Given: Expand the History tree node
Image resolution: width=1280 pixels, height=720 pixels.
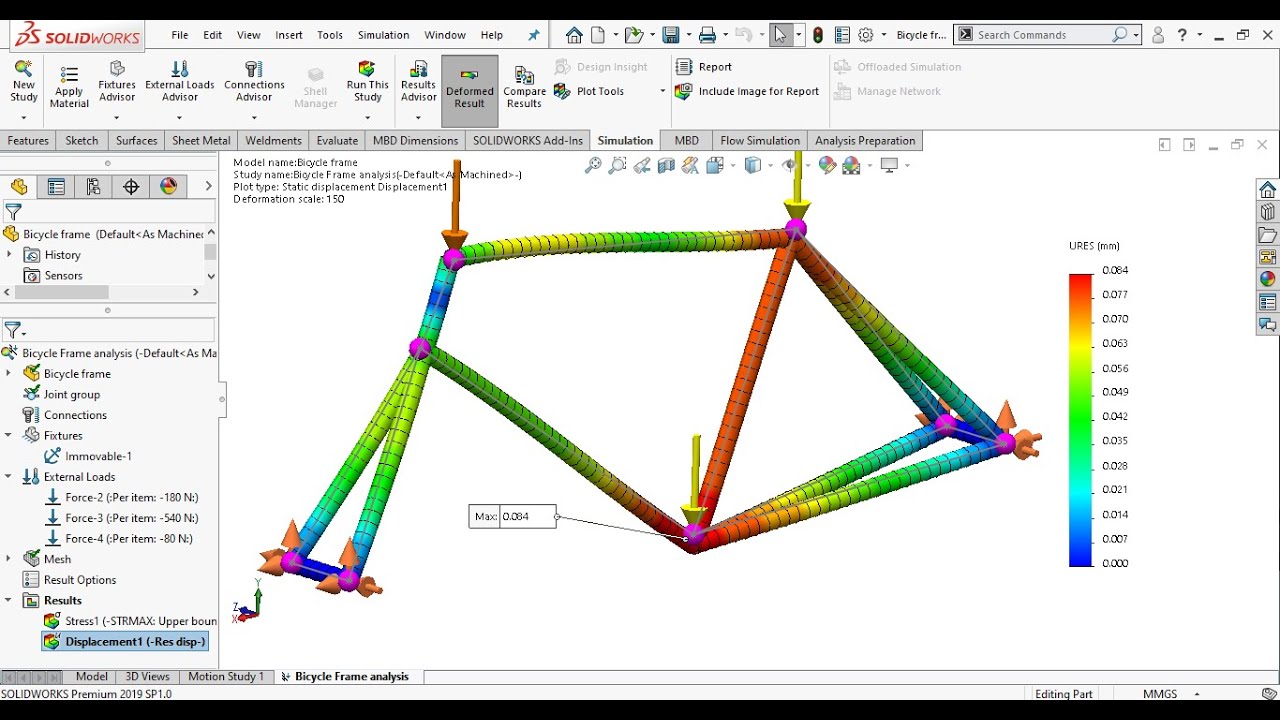Looking at the screenshot, I should [x=9, y=255].
